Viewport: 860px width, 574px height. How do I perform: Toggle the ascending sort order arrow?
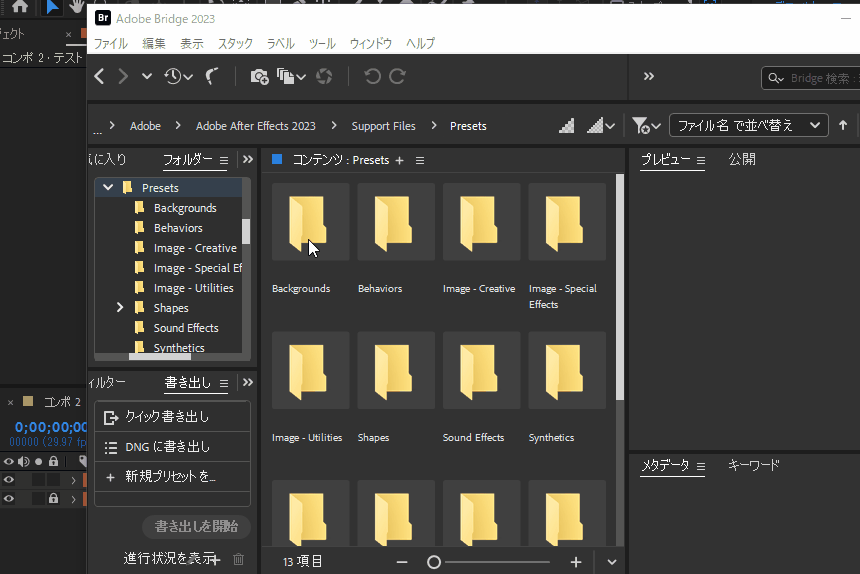pos(843,126)
